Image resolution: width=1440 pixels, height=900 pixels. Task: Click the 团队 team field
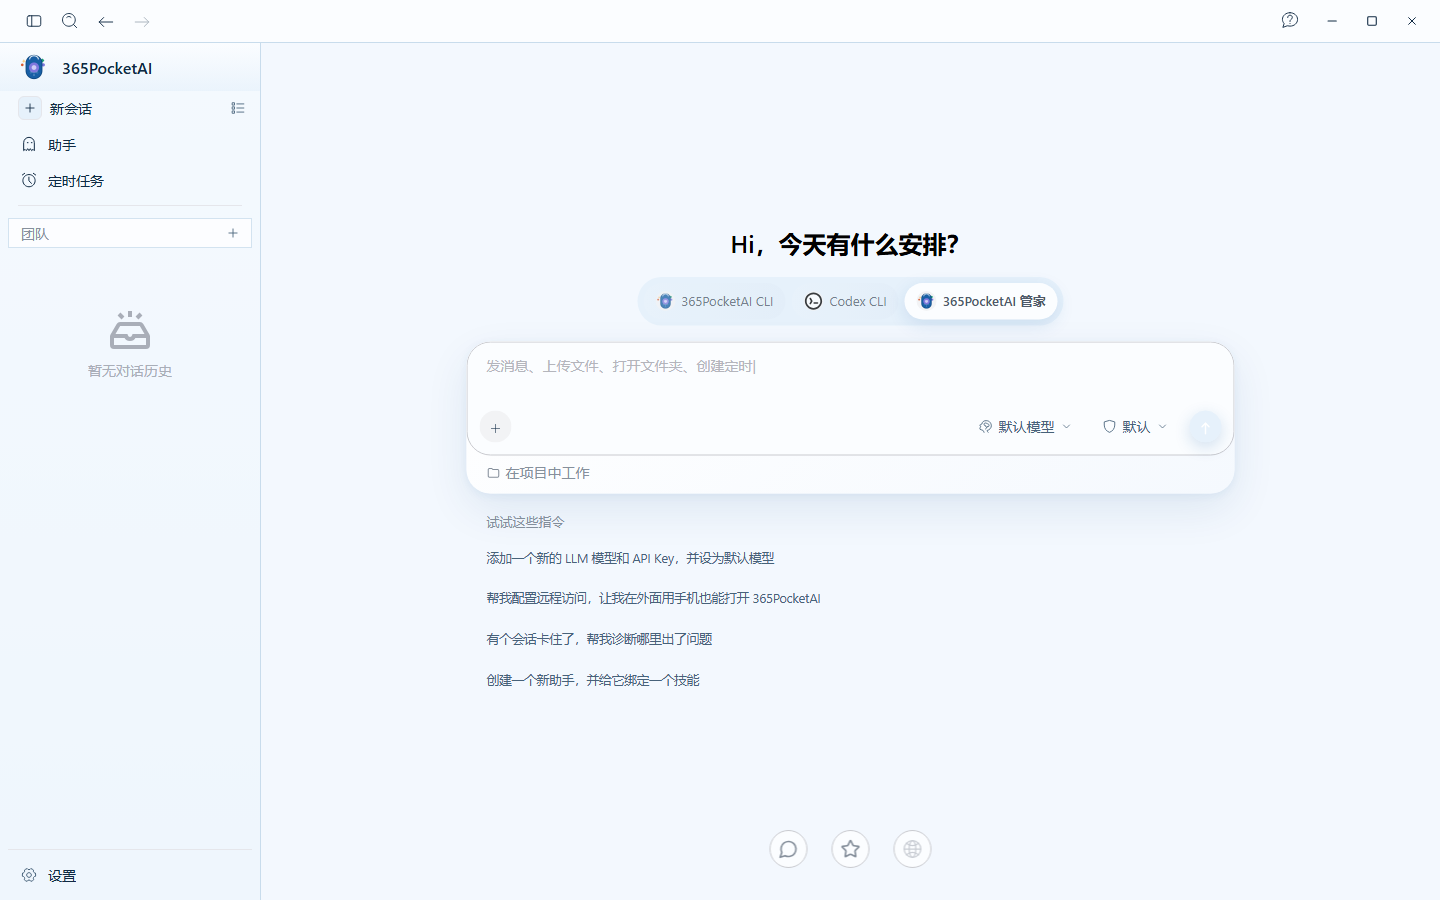pyautogui.click(x=130, y=233)
